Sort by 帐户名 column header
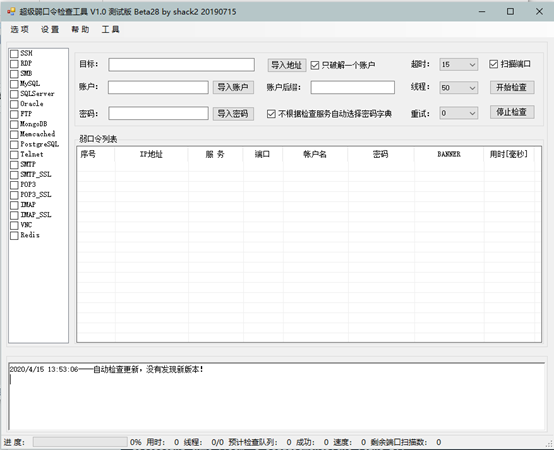Viewport: 554px width, 450px height. tap(315, 154)
